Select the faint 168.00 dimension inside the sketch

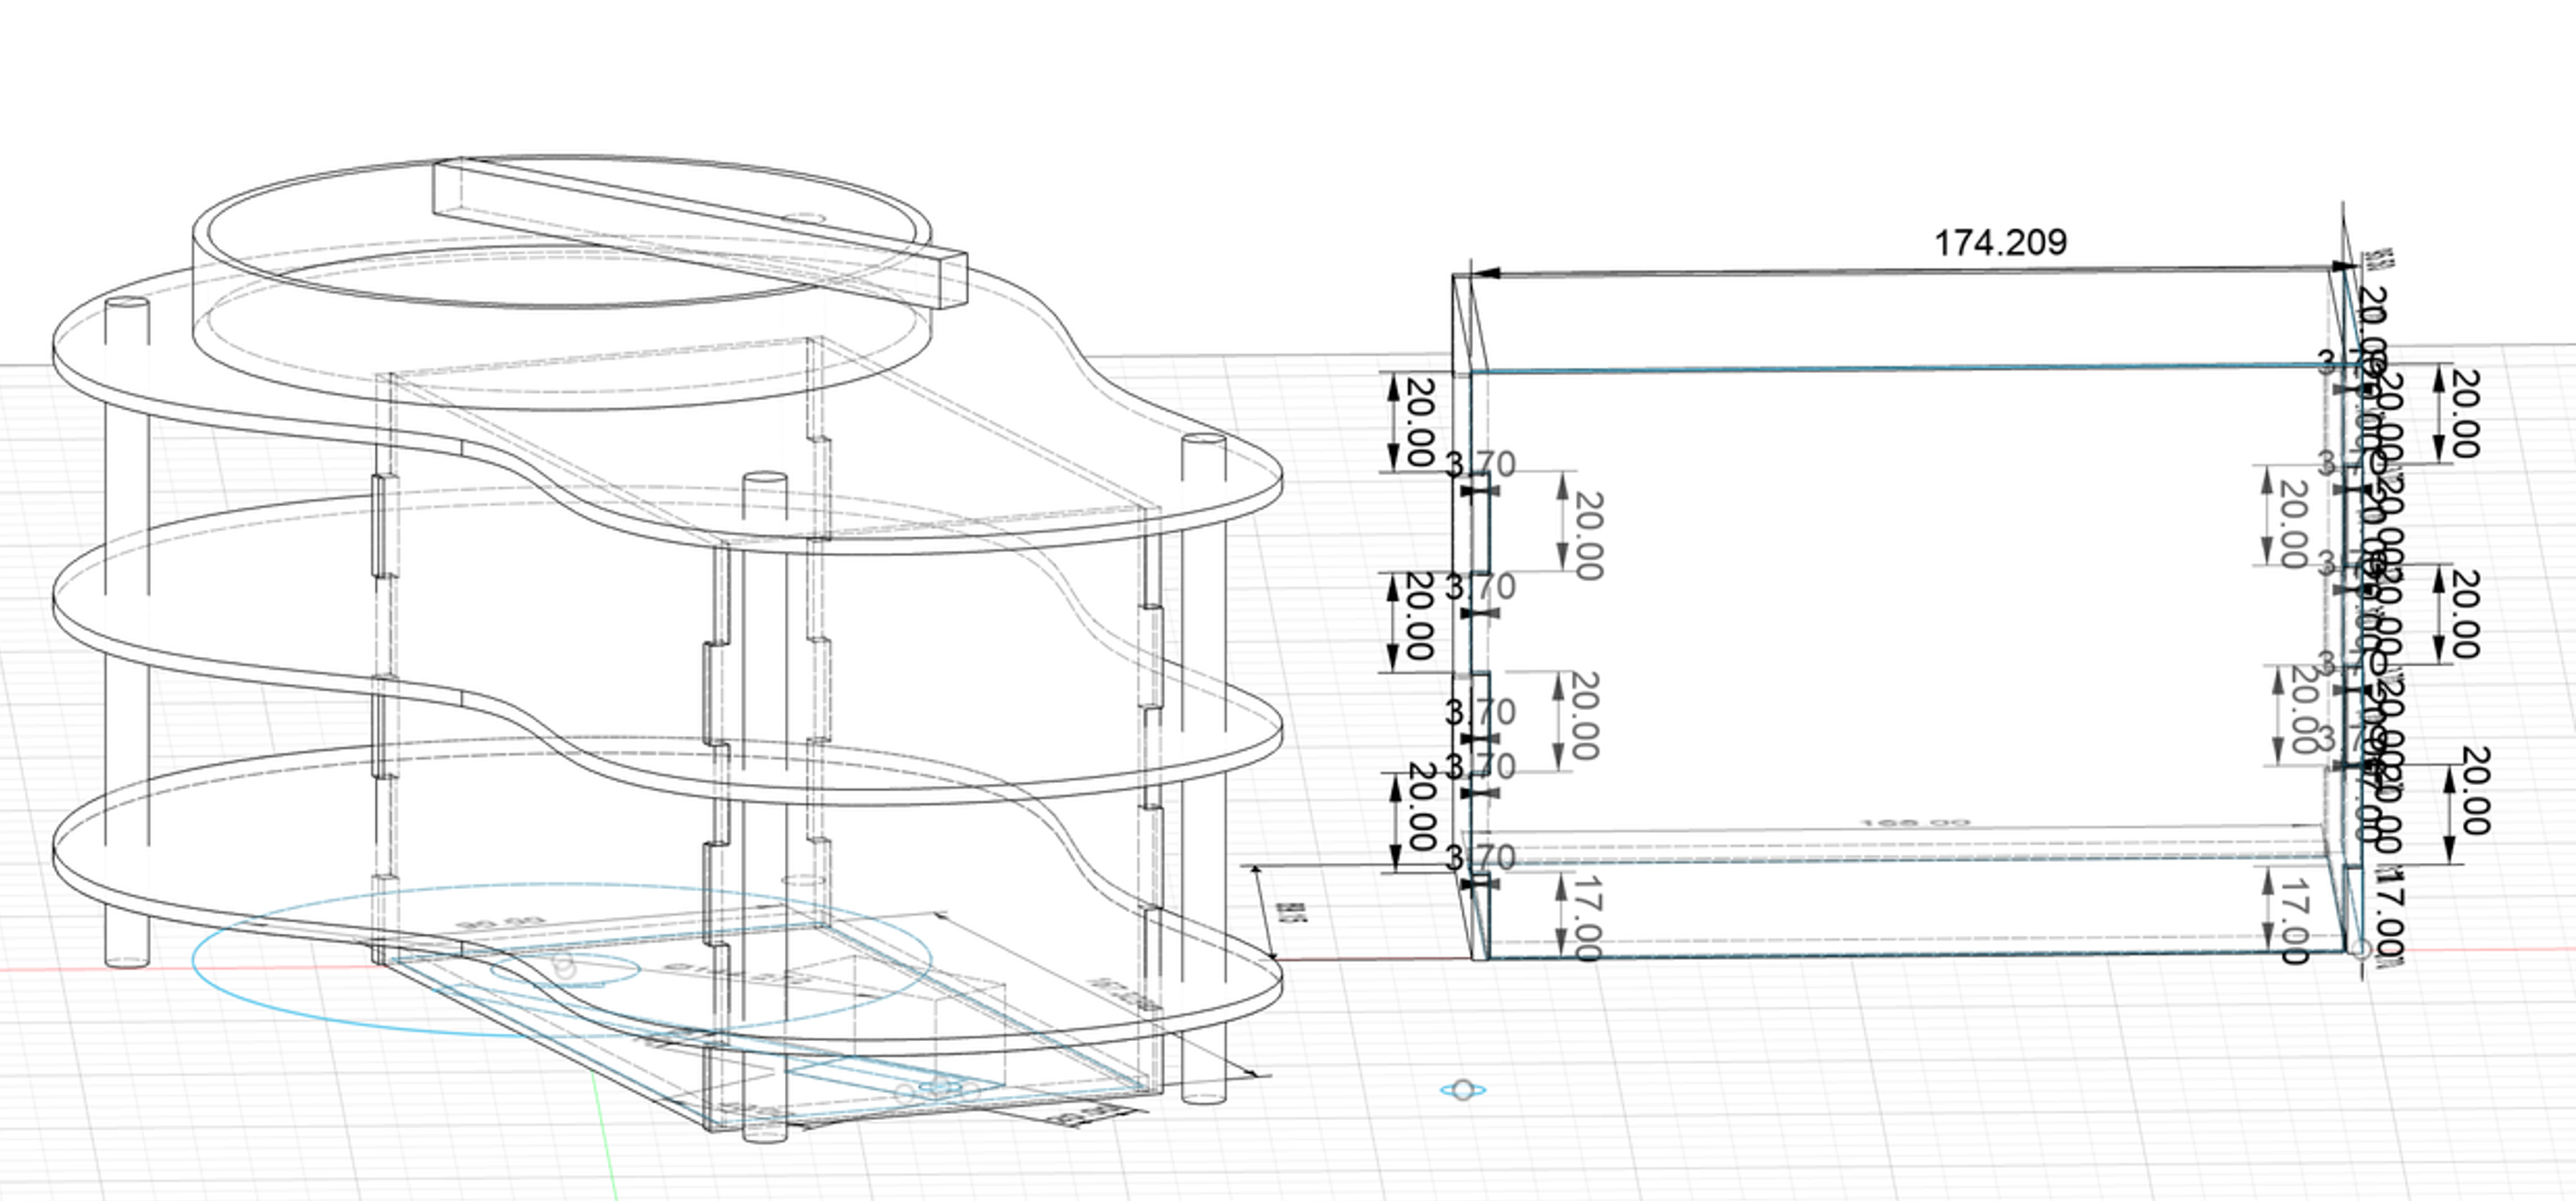1915,823
